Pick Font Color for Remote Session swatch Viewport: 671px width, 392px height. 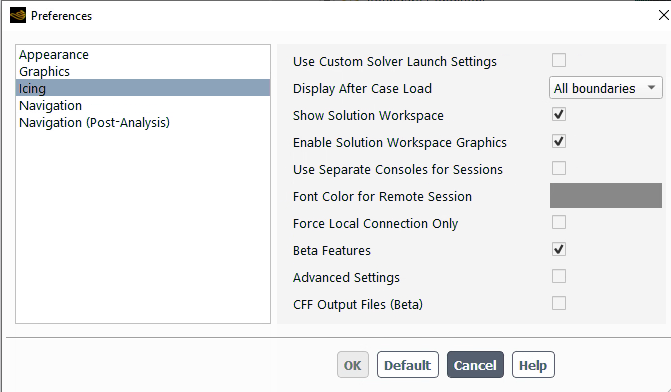(x=606, y=196)
